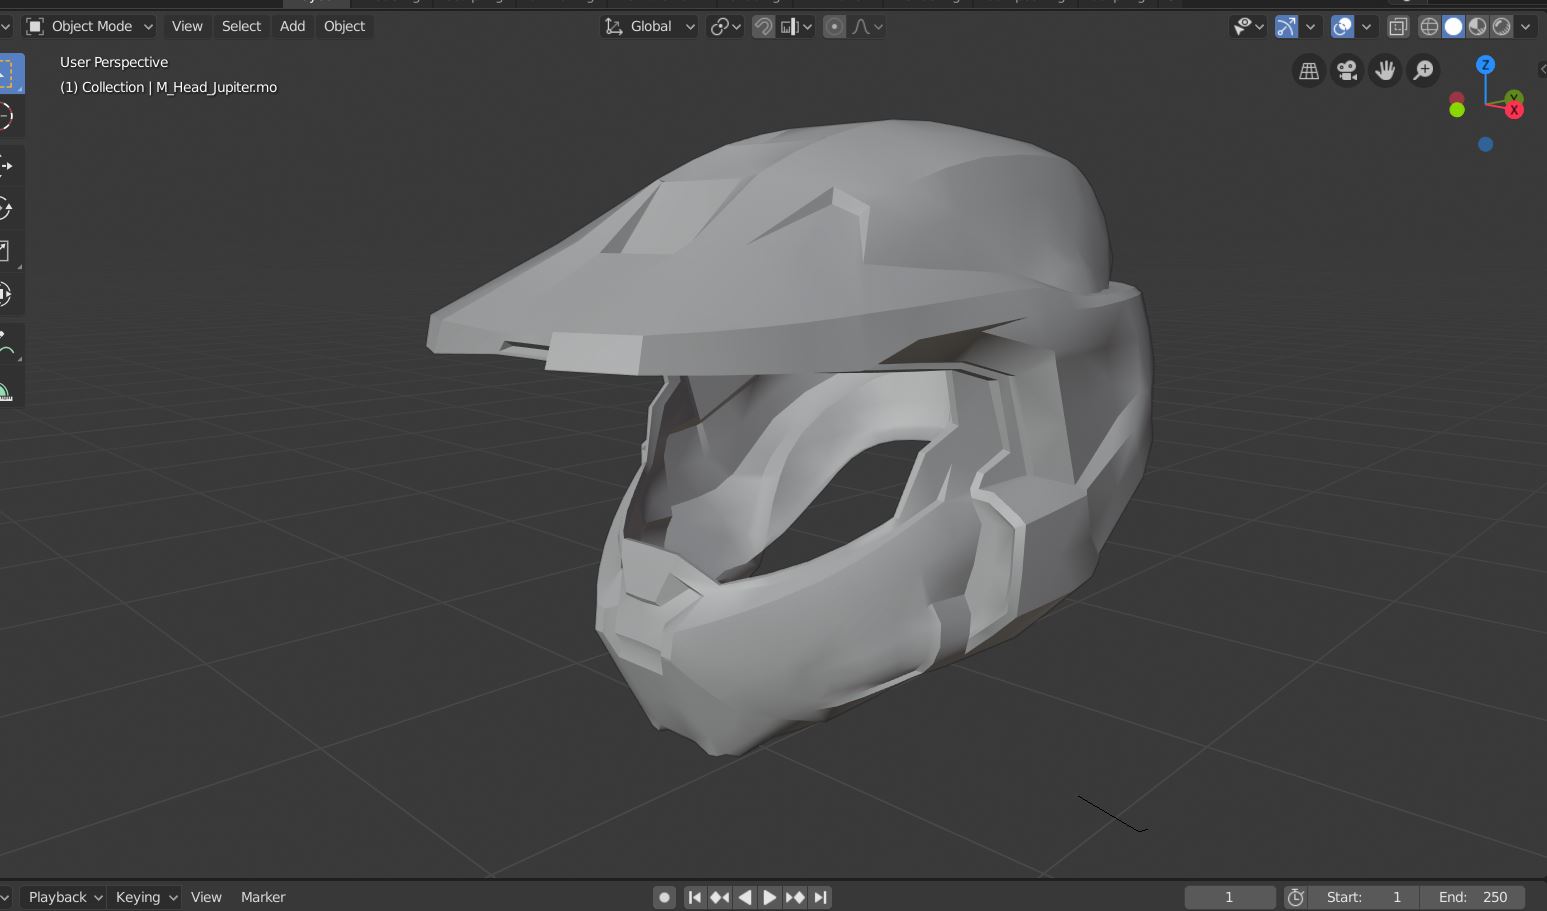Open the Object Mode dropdown
This screenshot has height=911, width=1547.
tap(90, 27)
